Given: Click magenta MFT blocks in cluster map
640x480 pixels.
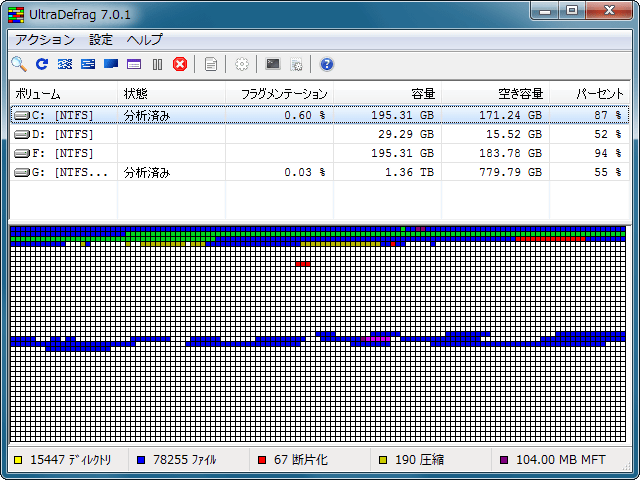Looking at the screenshot, I should coord(378,339).
